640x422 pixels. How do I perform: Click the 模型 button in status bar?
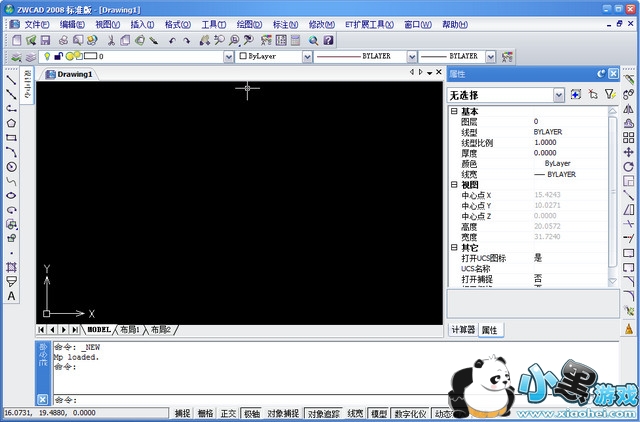[379, 413]
